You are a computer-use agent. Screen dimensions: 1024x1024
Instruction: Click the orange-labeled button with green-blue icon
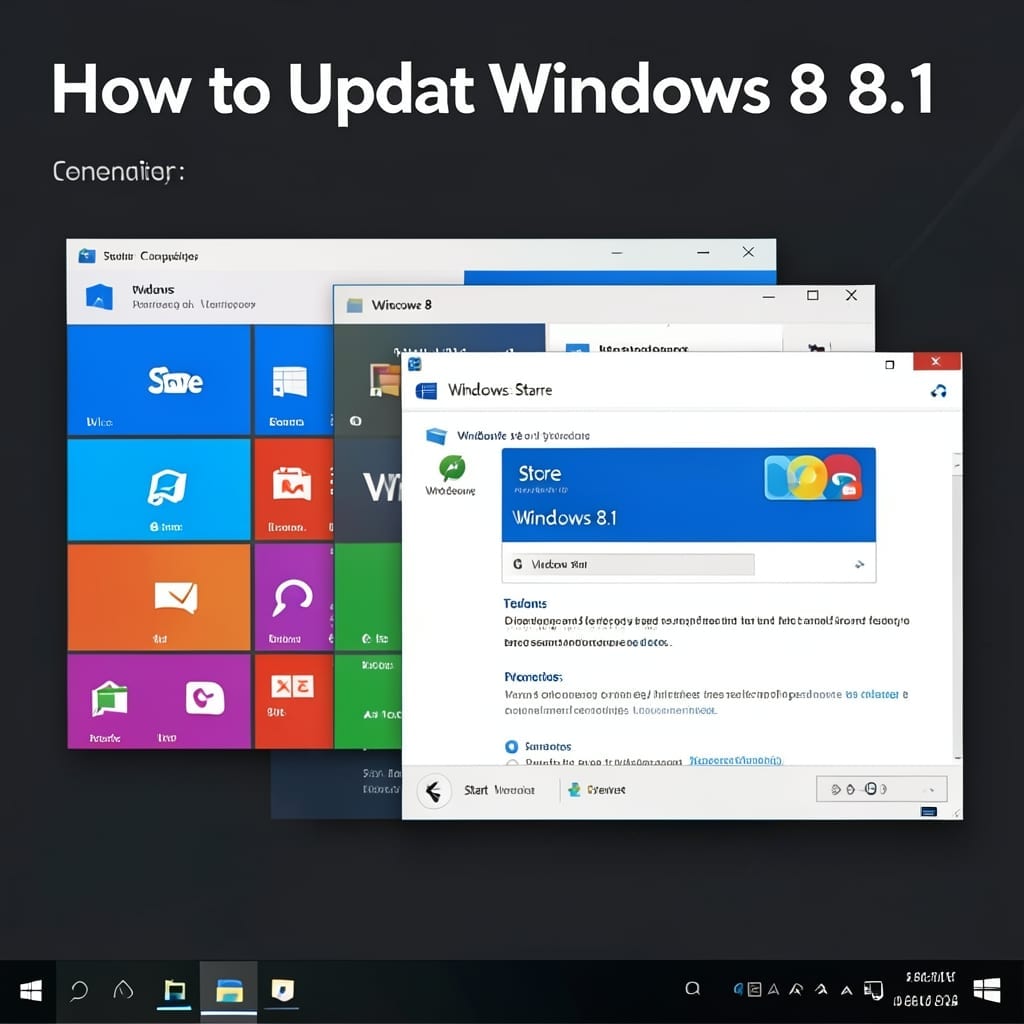coord(596,790)
